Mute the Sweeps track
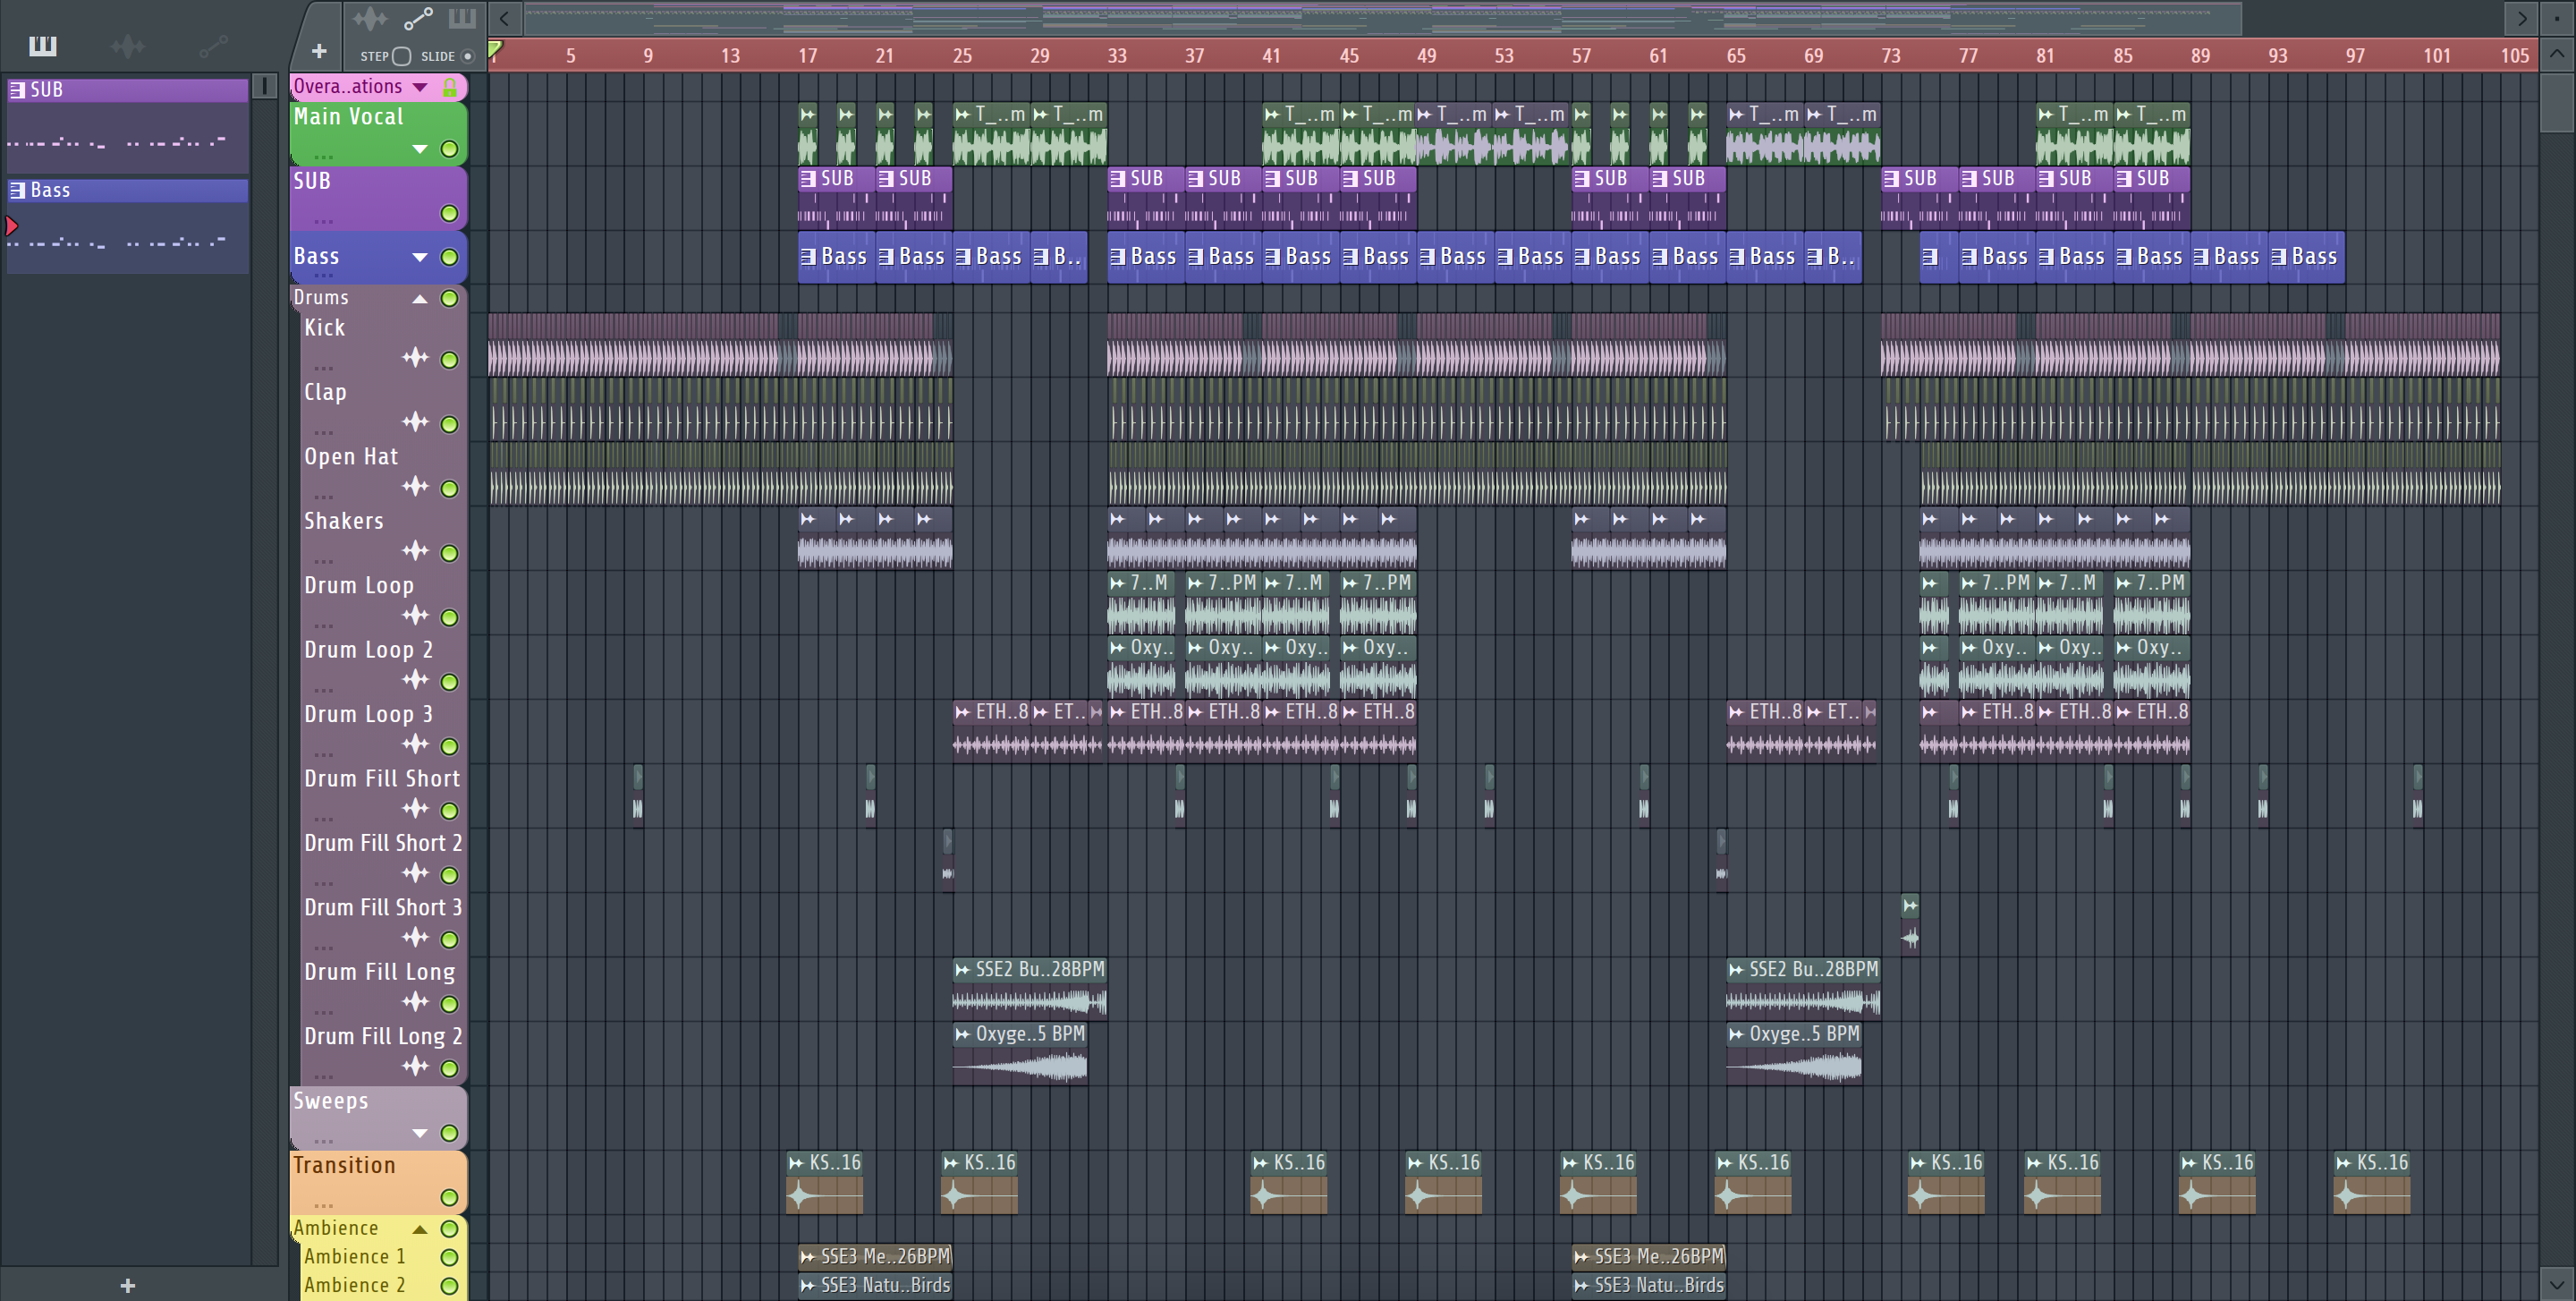This screenshot has width=2576, height=1301. point(450,1133)
